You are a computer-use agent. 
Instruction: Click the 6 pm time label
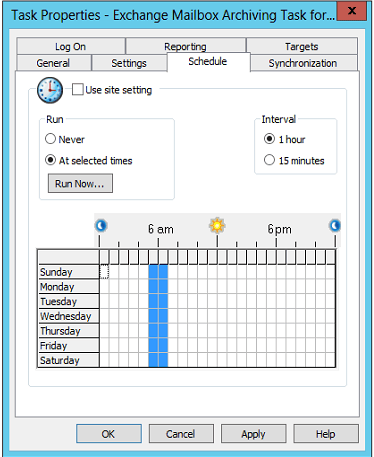coord(279,229)
